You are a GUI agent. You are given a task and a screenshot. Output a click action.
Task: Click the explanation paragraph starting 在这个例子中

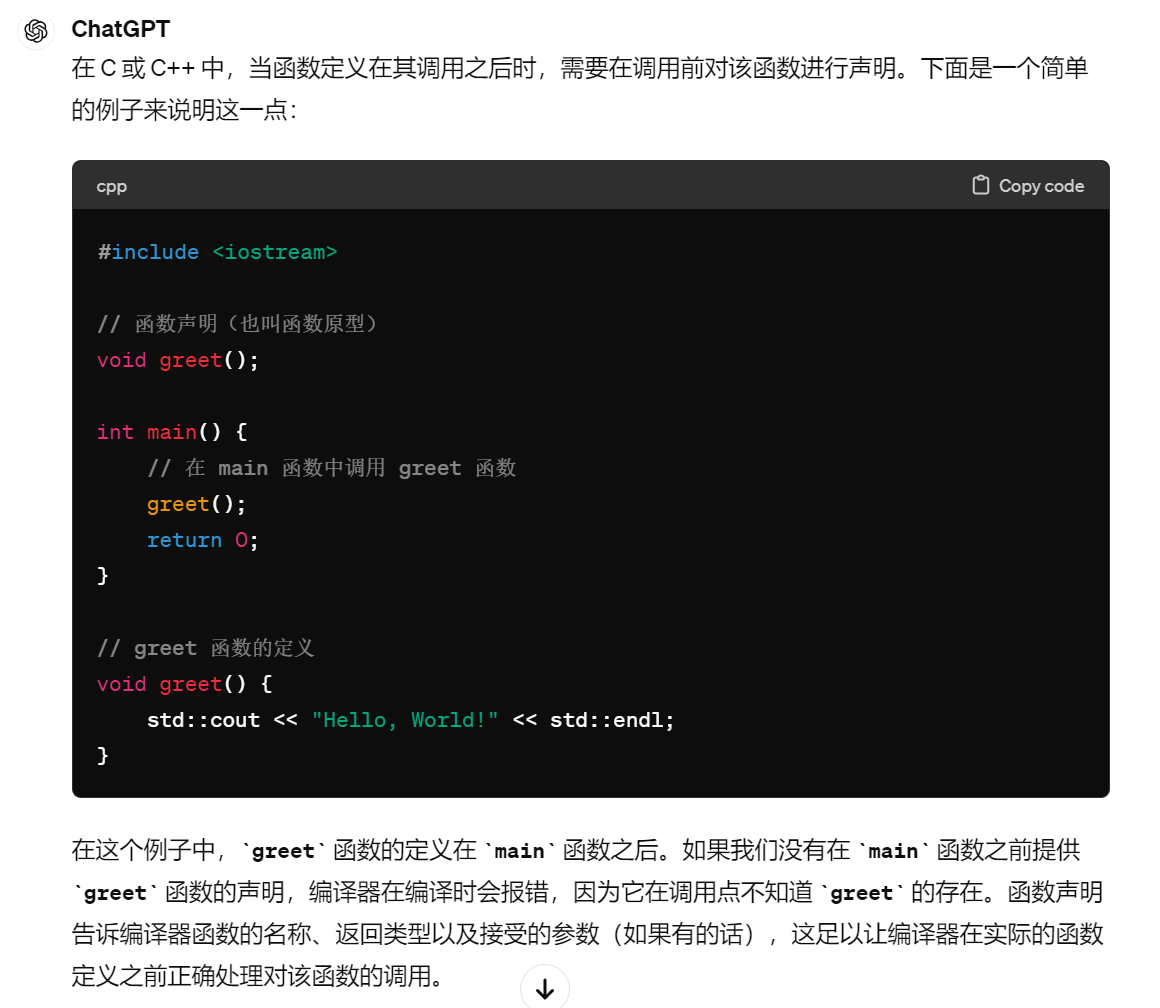click(x=588, y=913)
